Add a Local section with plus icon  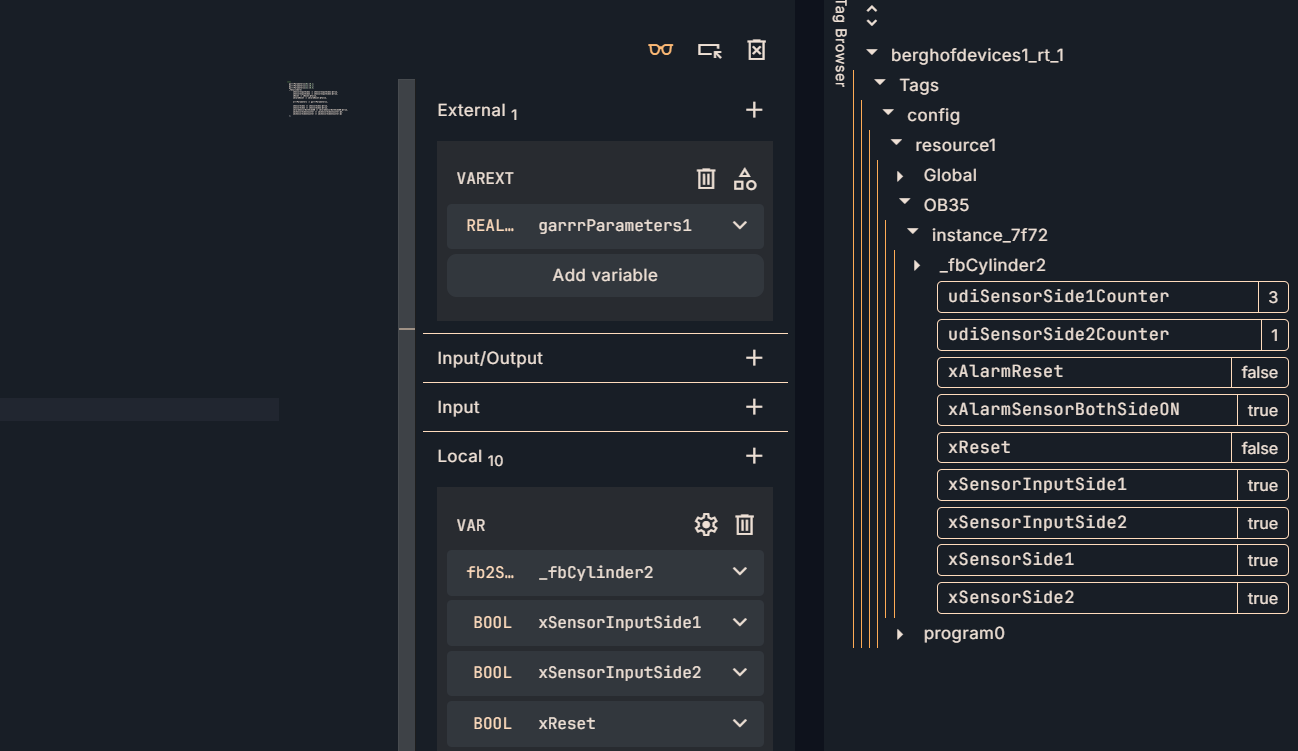tap(754, 456)
